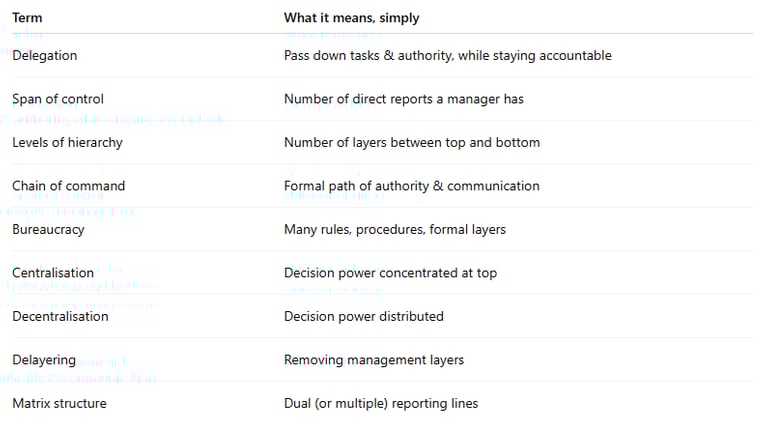The height and width of the screenshot is (430, 768).
Task: Click "Number of direct reports" definition text
Action: pyautogui.click(x=403, y=99)
